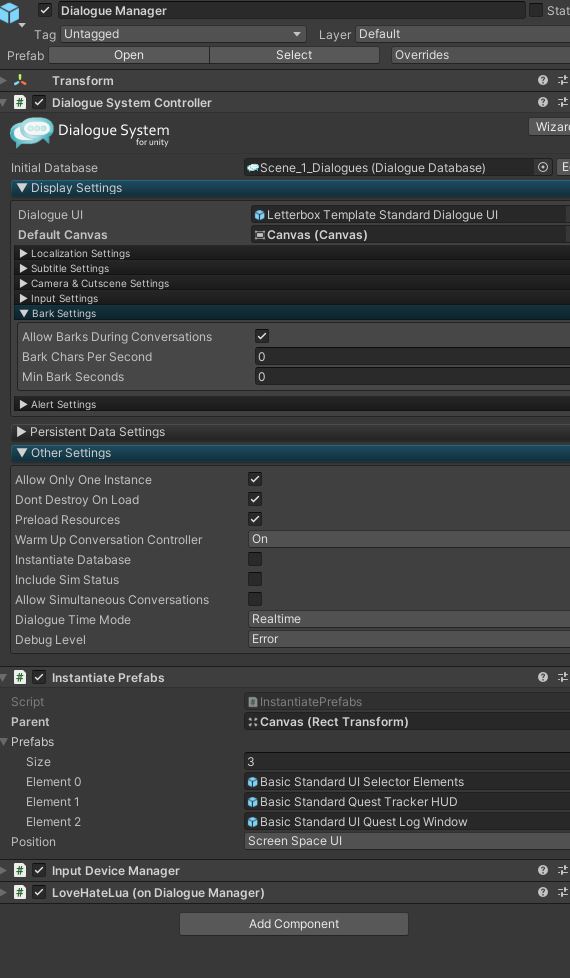Open the Dialogue System Wizard button
Viewport: 570px width, 978px height.
click(x=549, y=127)
